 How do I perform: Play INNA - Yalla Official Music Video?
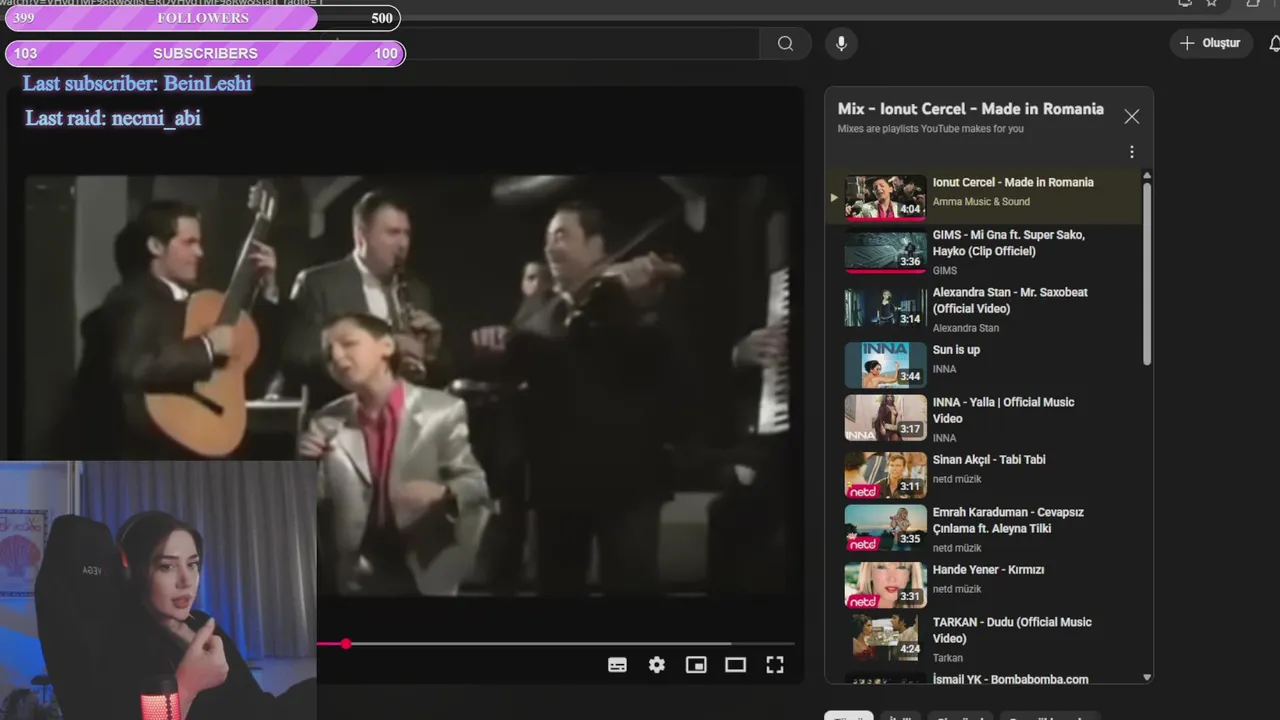(x=985, y=419)
